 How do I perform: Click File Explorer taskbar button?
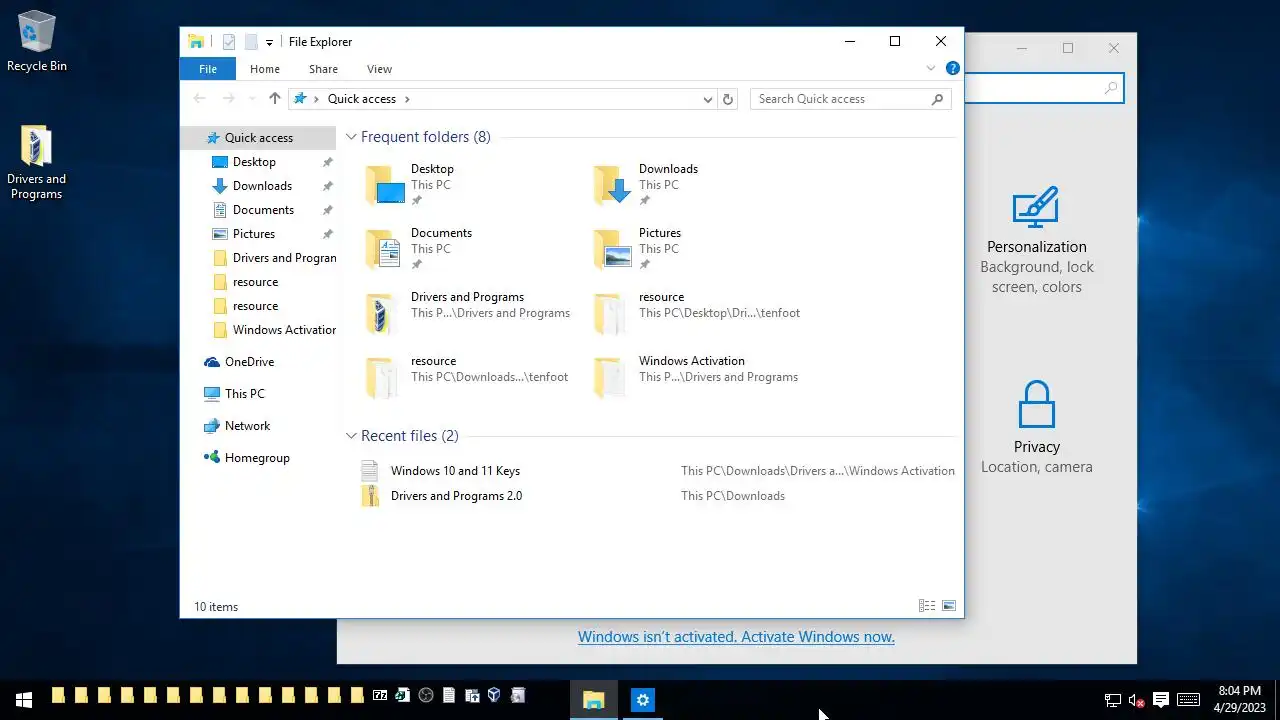594,700
